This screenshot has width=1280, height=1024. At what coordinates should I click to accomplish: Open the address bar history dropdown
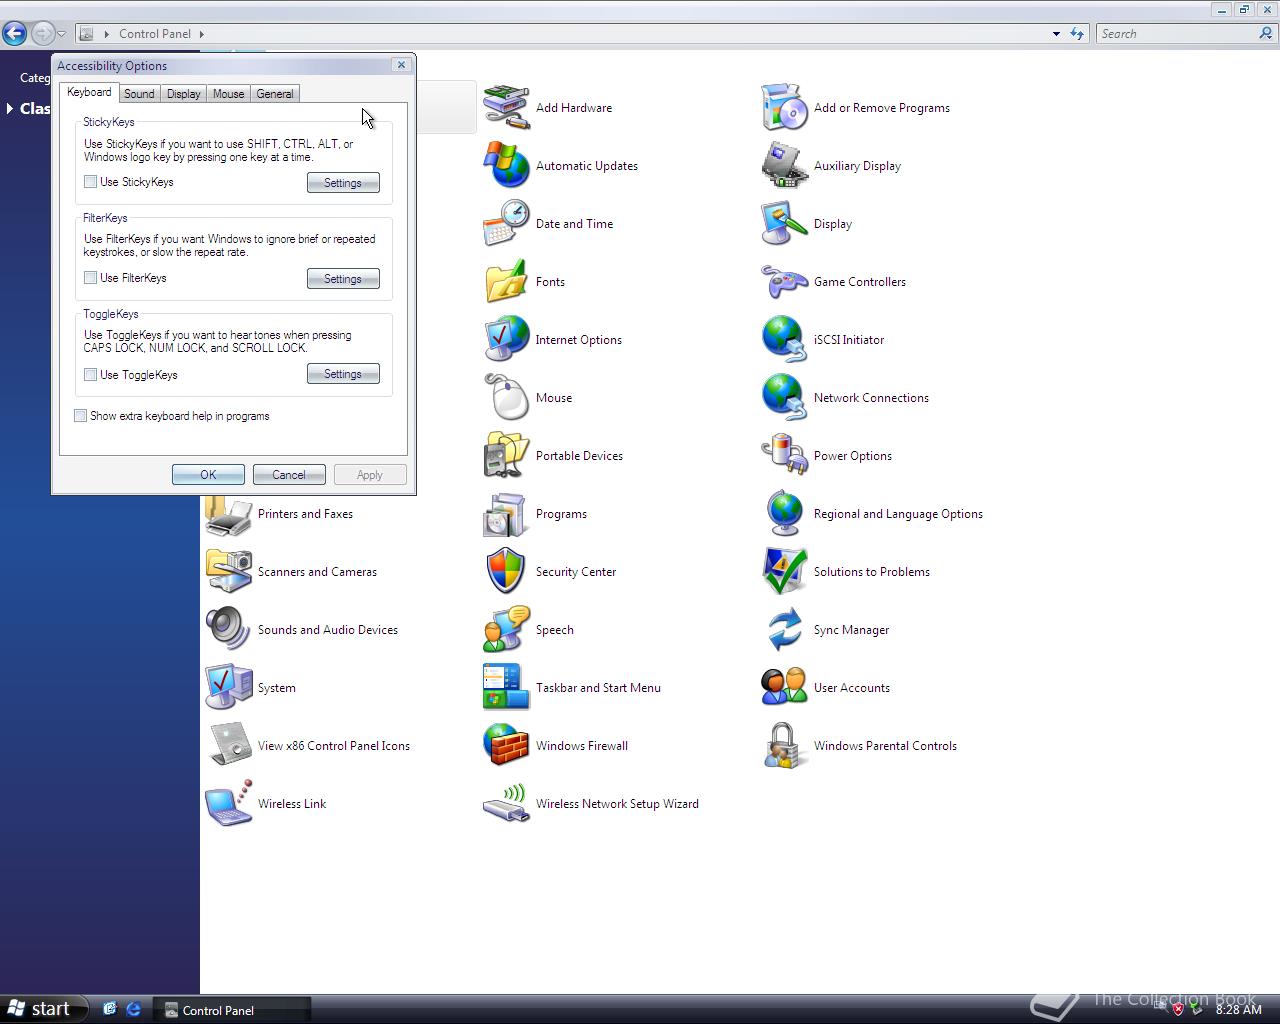coord(1056,34)
